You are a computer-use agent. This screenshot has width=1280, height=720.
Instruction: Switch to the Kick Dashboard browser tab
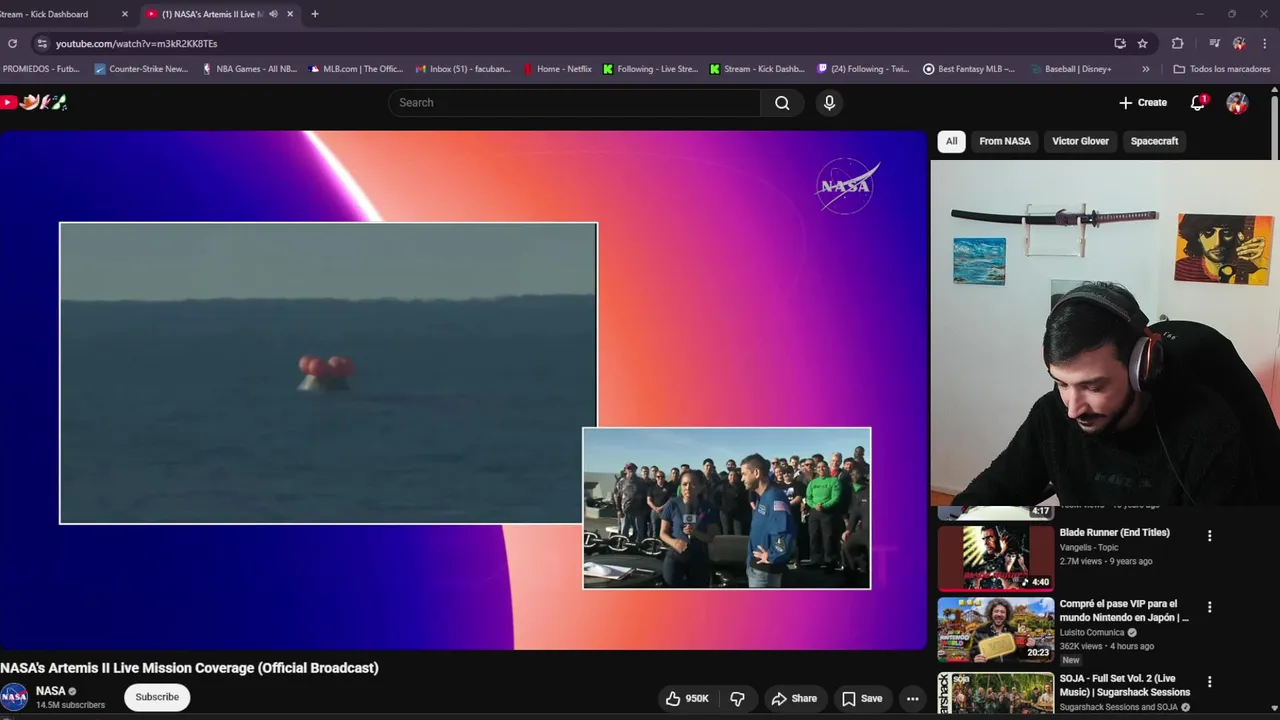tap(60, 14)
